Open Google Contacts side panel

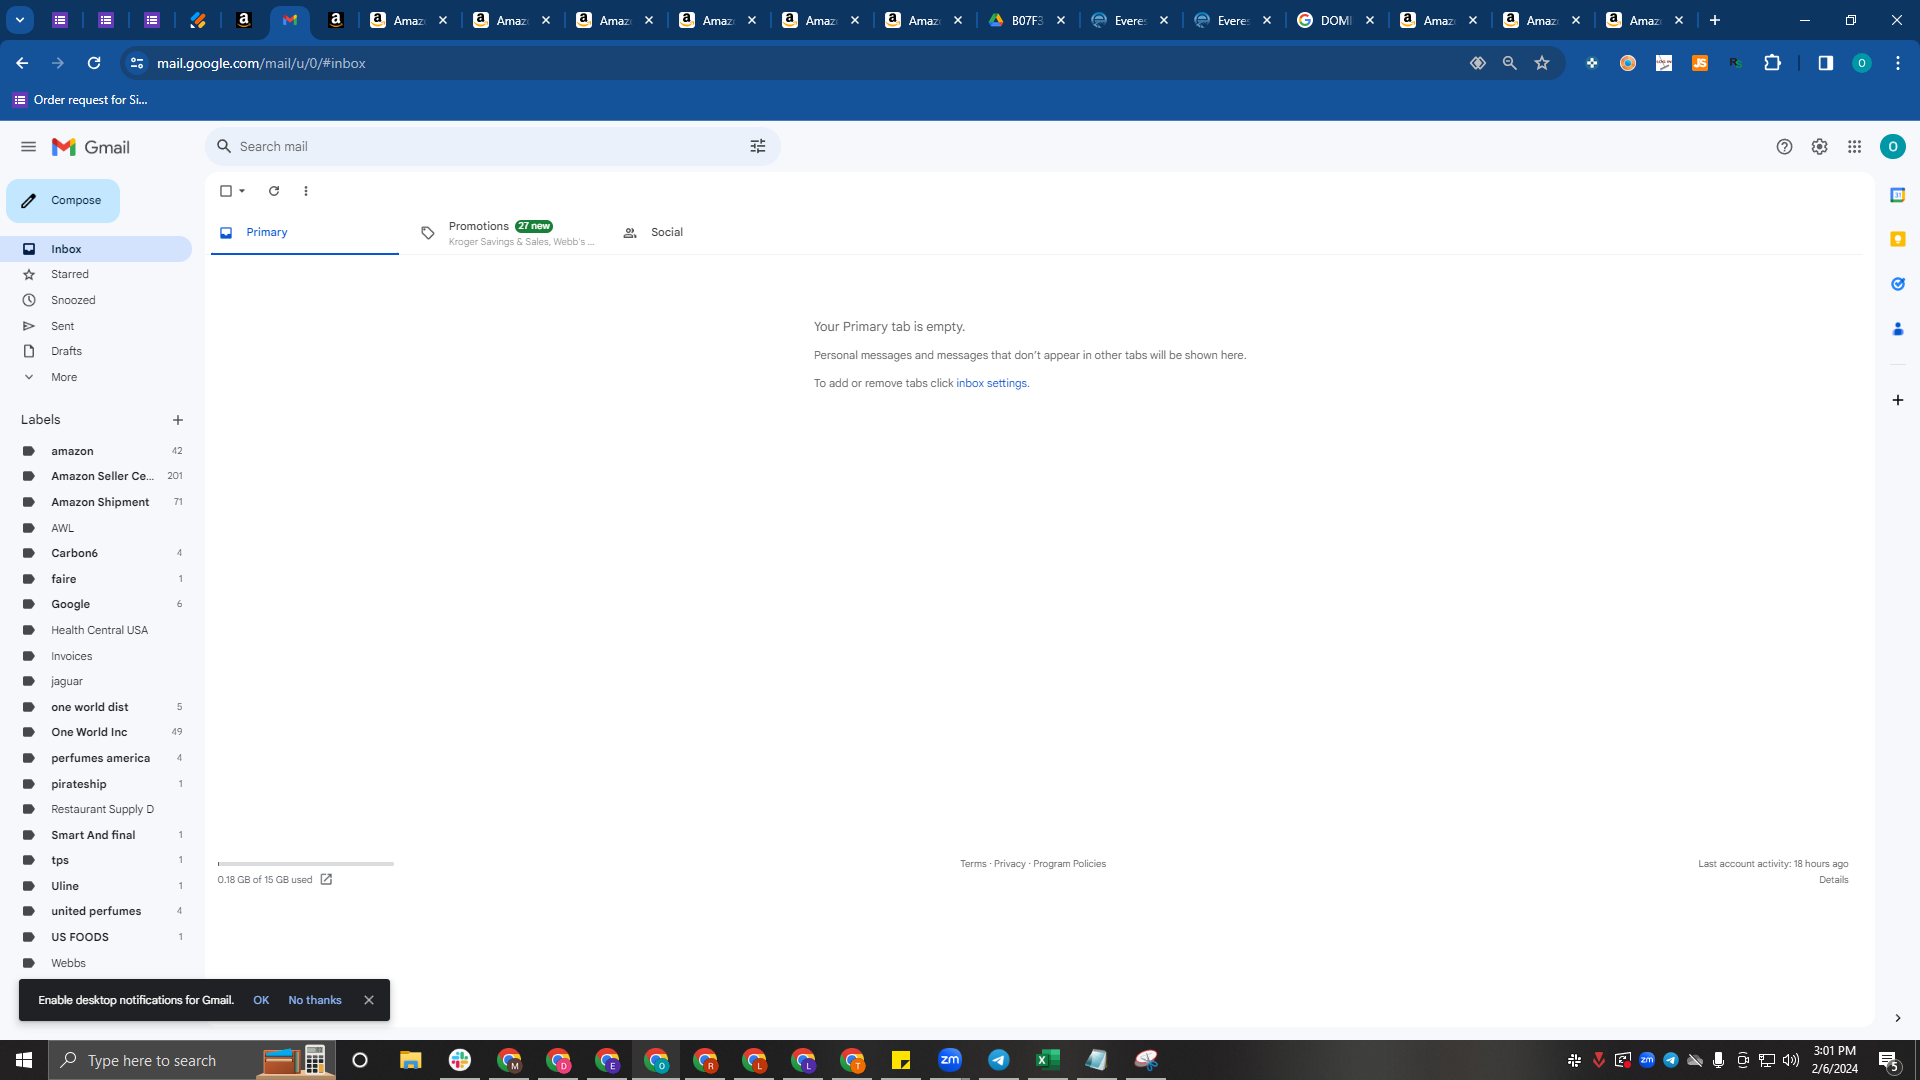tap(1897, 328)
